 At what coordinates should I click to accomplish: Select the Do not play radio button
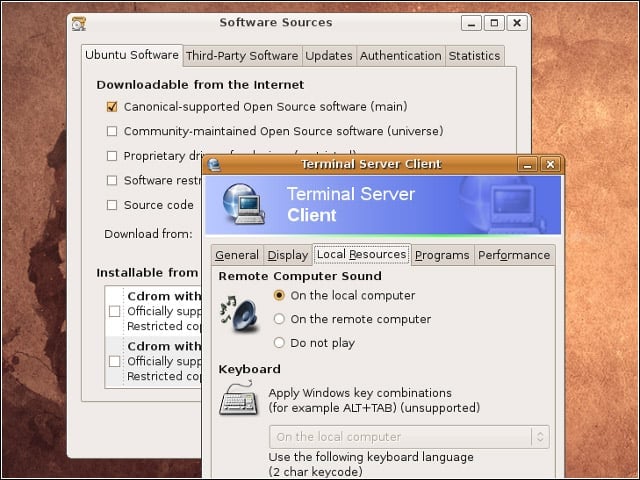click(279, 342)
